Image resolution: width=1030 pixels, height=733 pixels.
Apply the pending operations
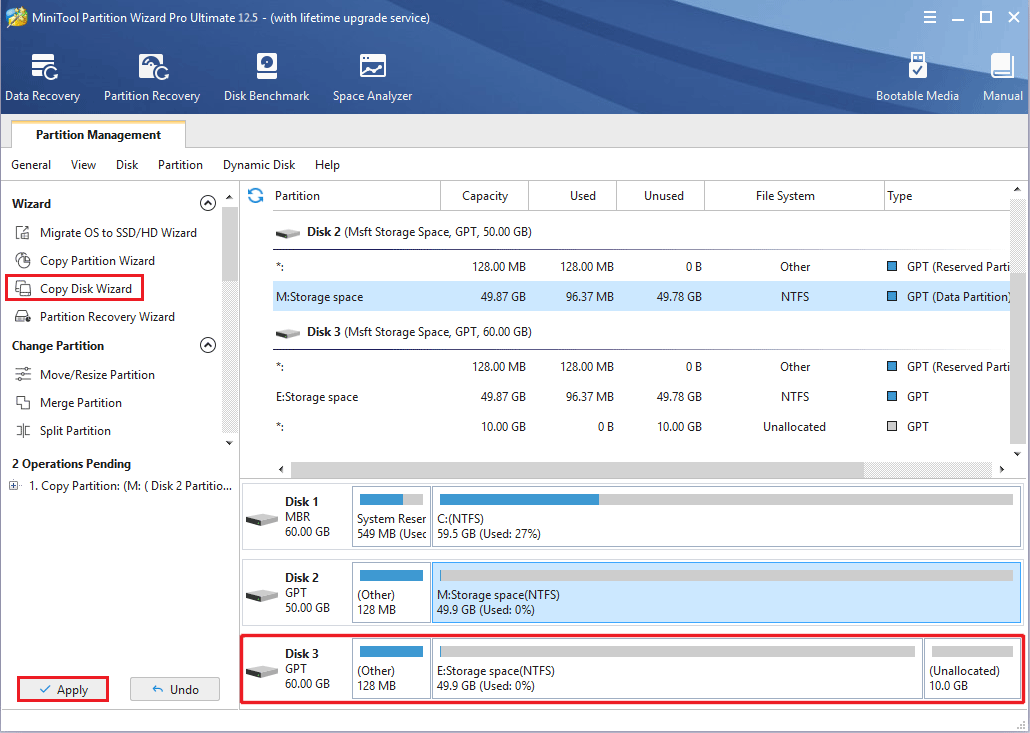[62, 689]
